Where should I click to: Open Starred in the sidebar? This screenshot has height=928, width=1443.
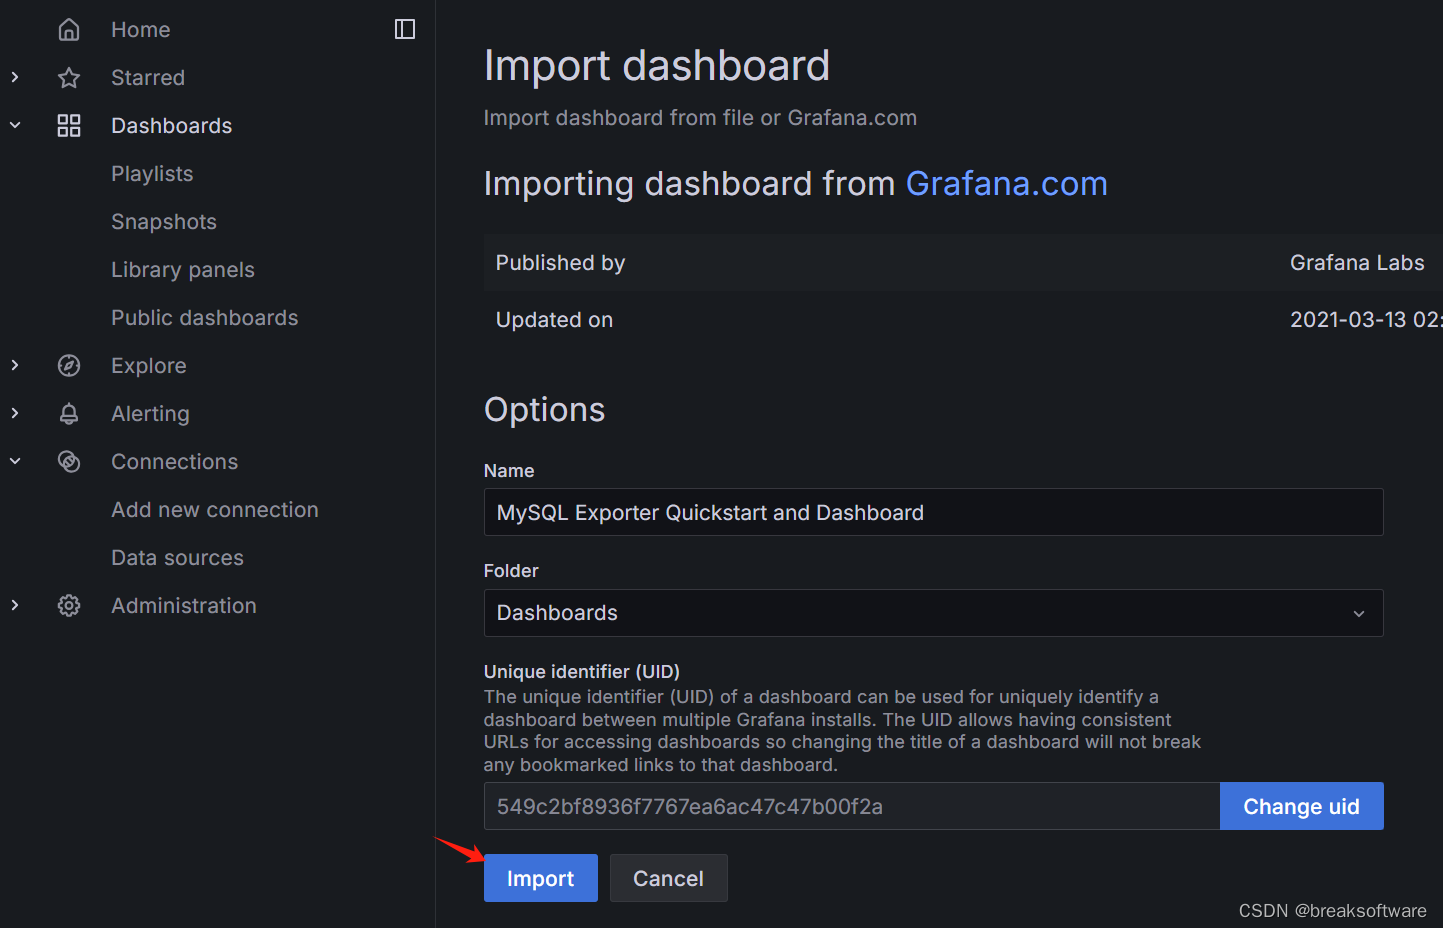pos(148,78)
